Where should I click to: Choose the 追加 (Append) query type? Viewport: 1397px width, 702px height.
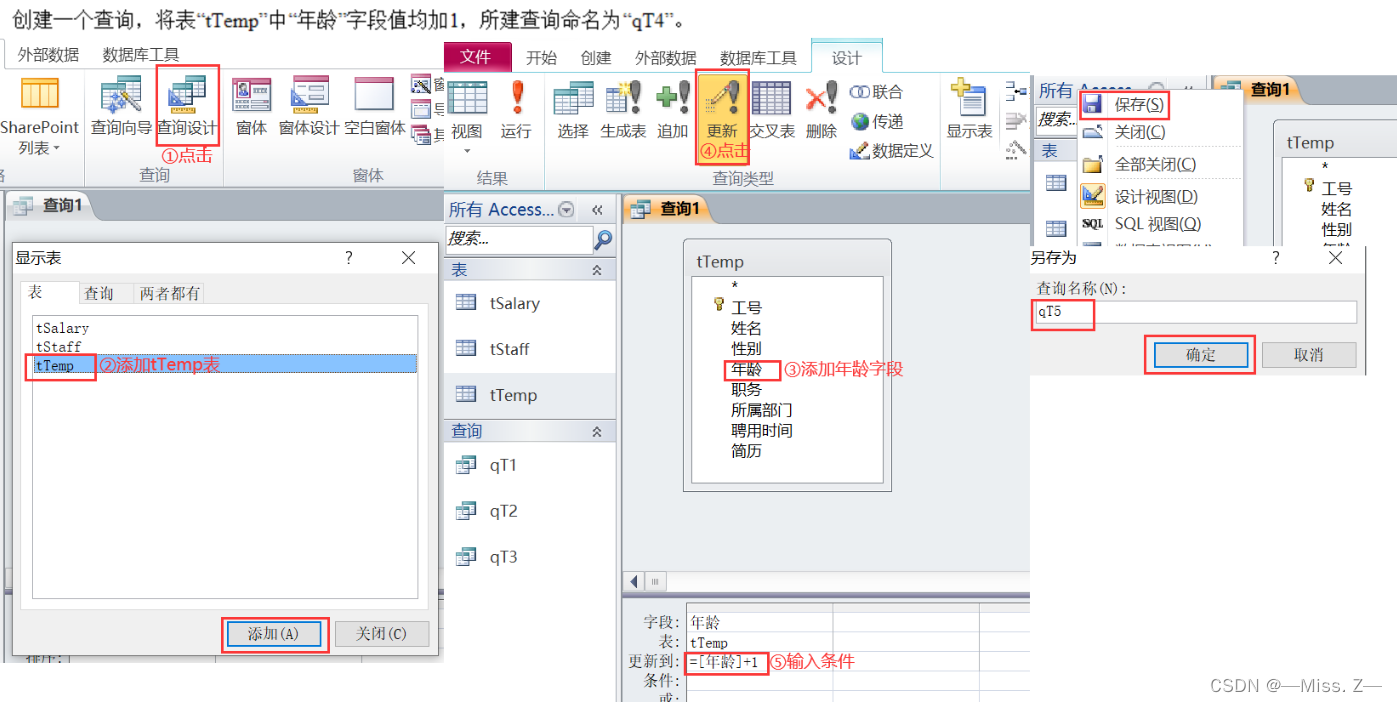click(672, 110)
